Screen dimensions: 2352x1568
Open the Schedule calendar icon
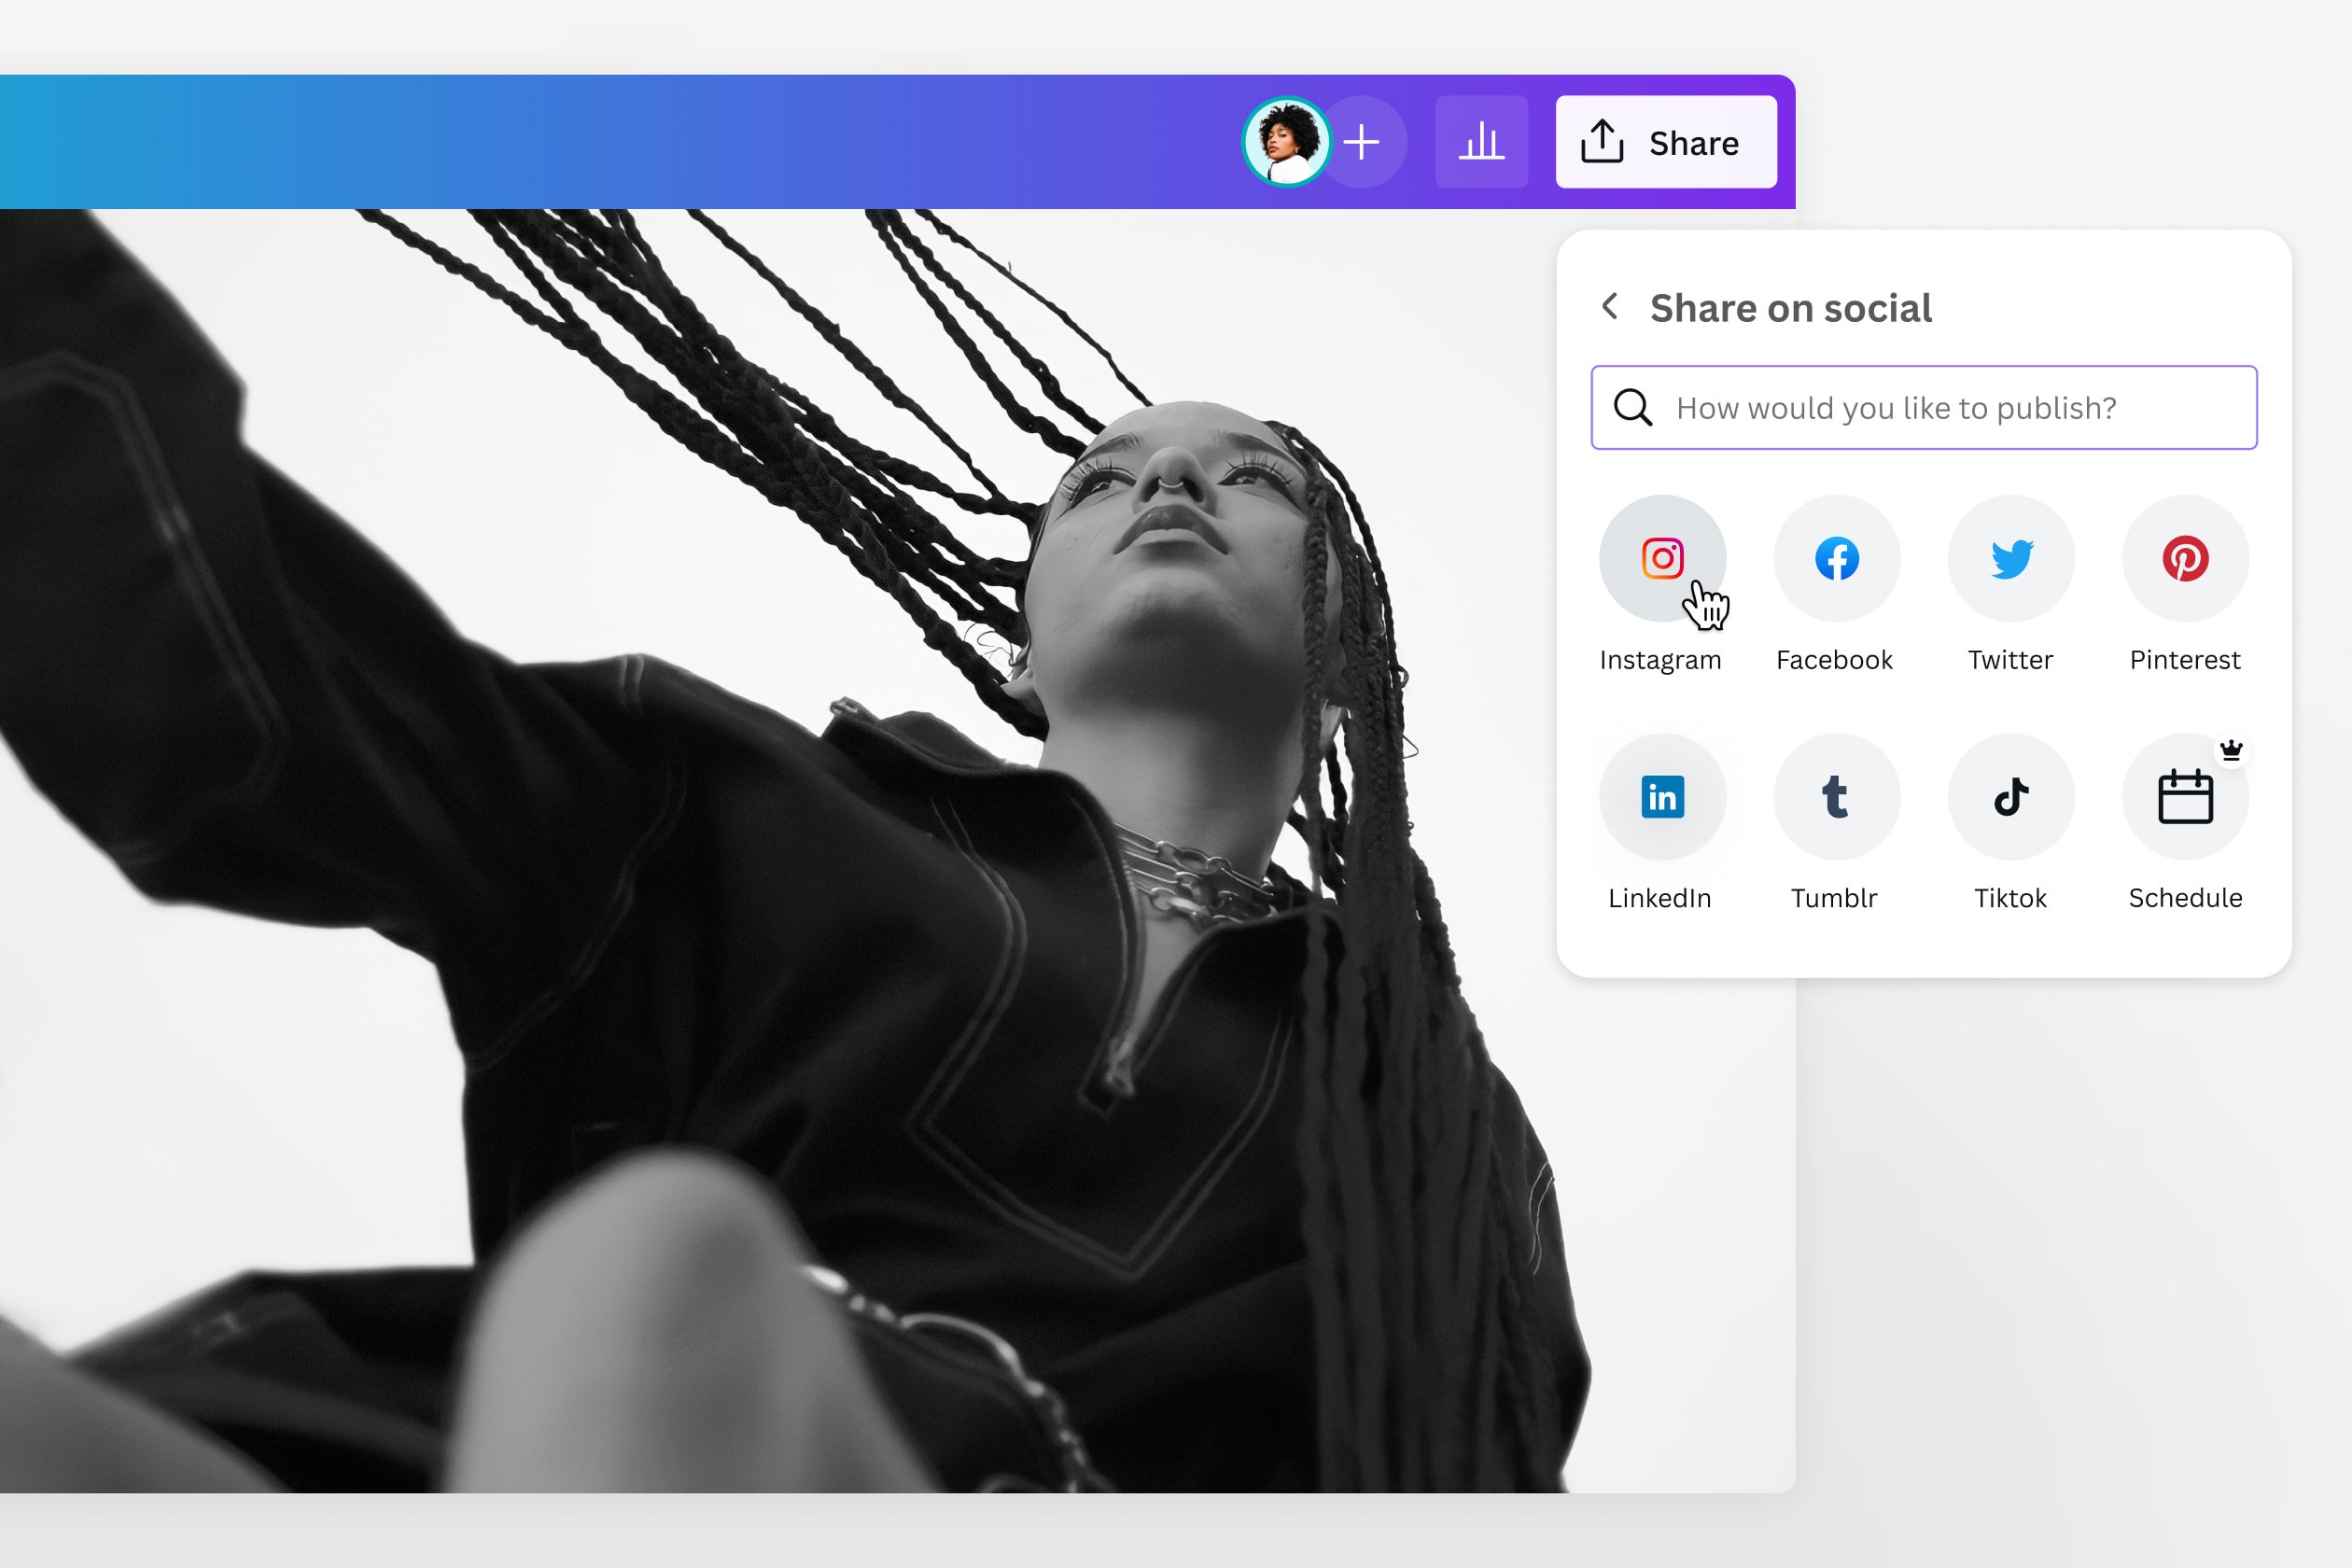pyautogui.click(x=2185, y=797)
